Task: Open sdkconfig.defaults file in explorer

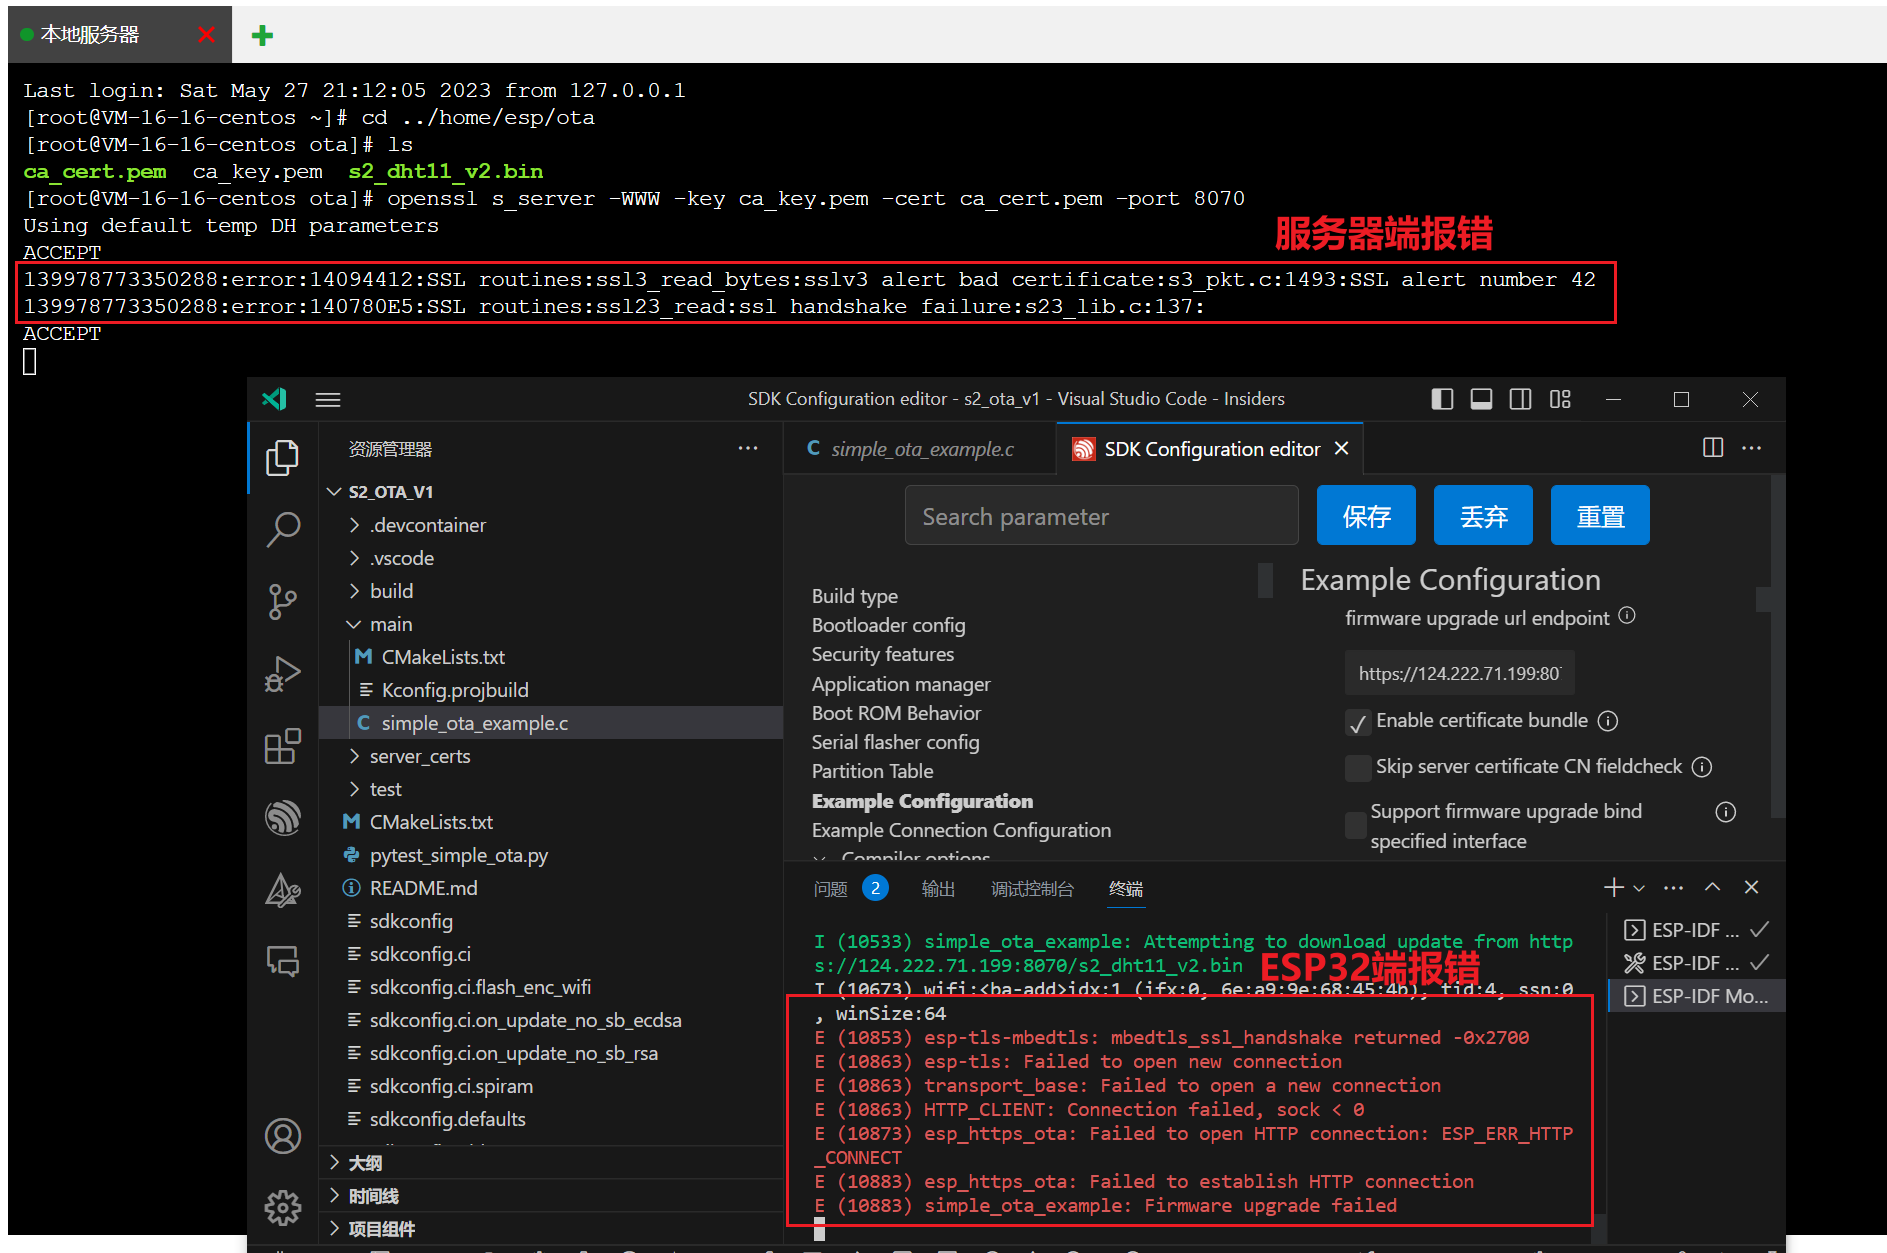Action: click(447, 1119)
